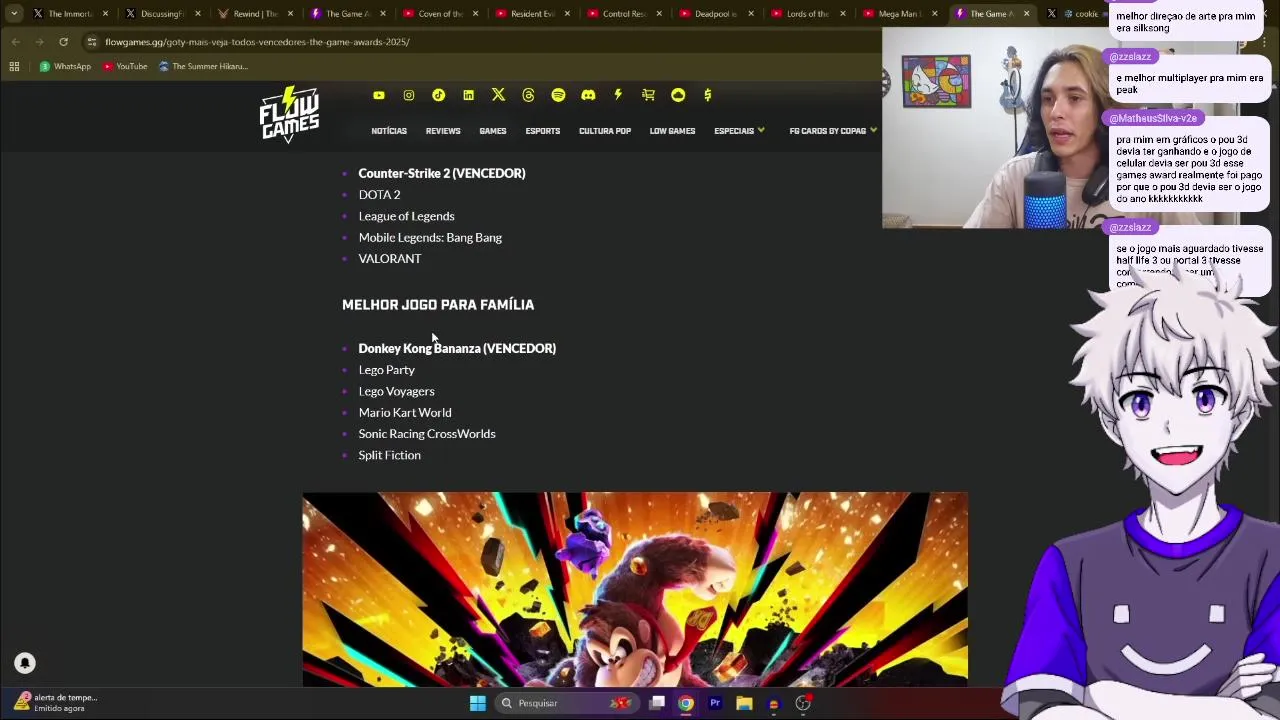The image size is (1280, 720).
Task: Open the Threads icon in header
Action: (x=528, y=95)
